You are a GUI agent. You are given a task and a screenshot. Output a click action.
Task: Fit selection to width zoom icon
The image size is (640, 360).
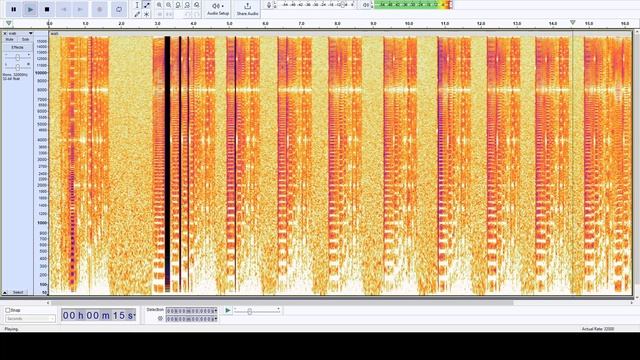pyautogui.click(x=178, y=5)
